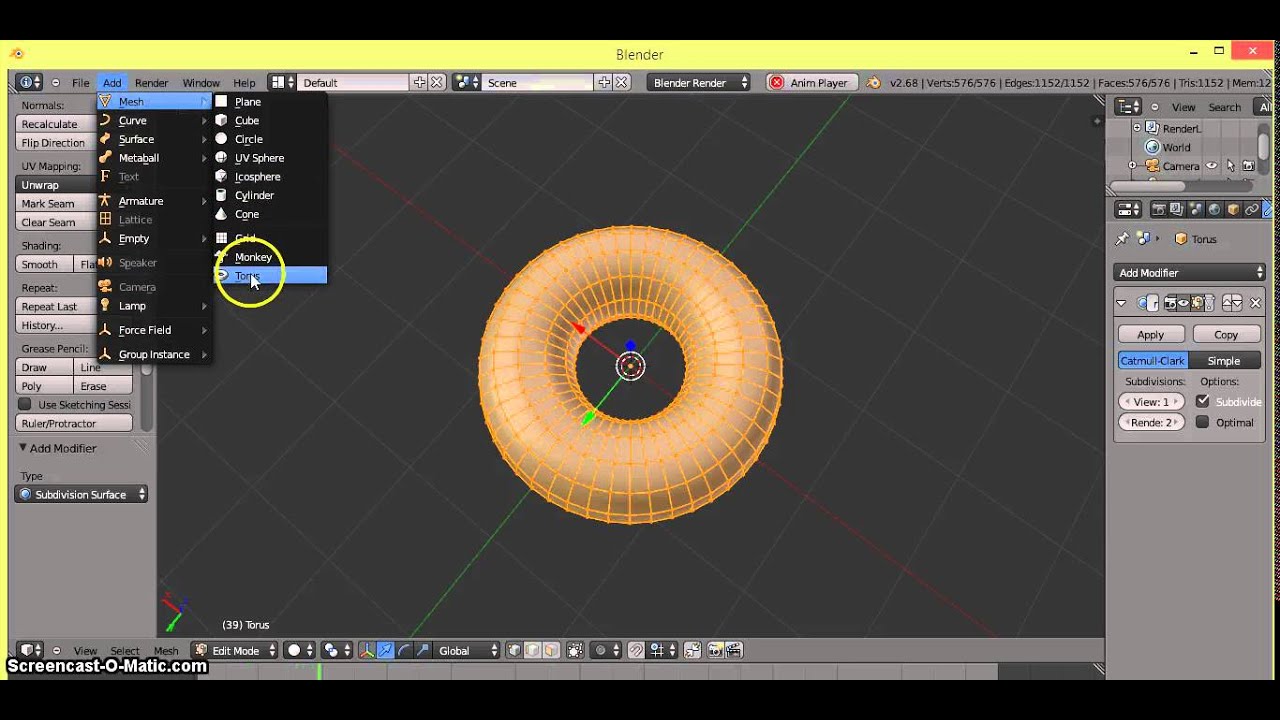This screenshot has width=1280, height=720.
Task: Click the Render subdivisions field
Action: coord(1151,422)
